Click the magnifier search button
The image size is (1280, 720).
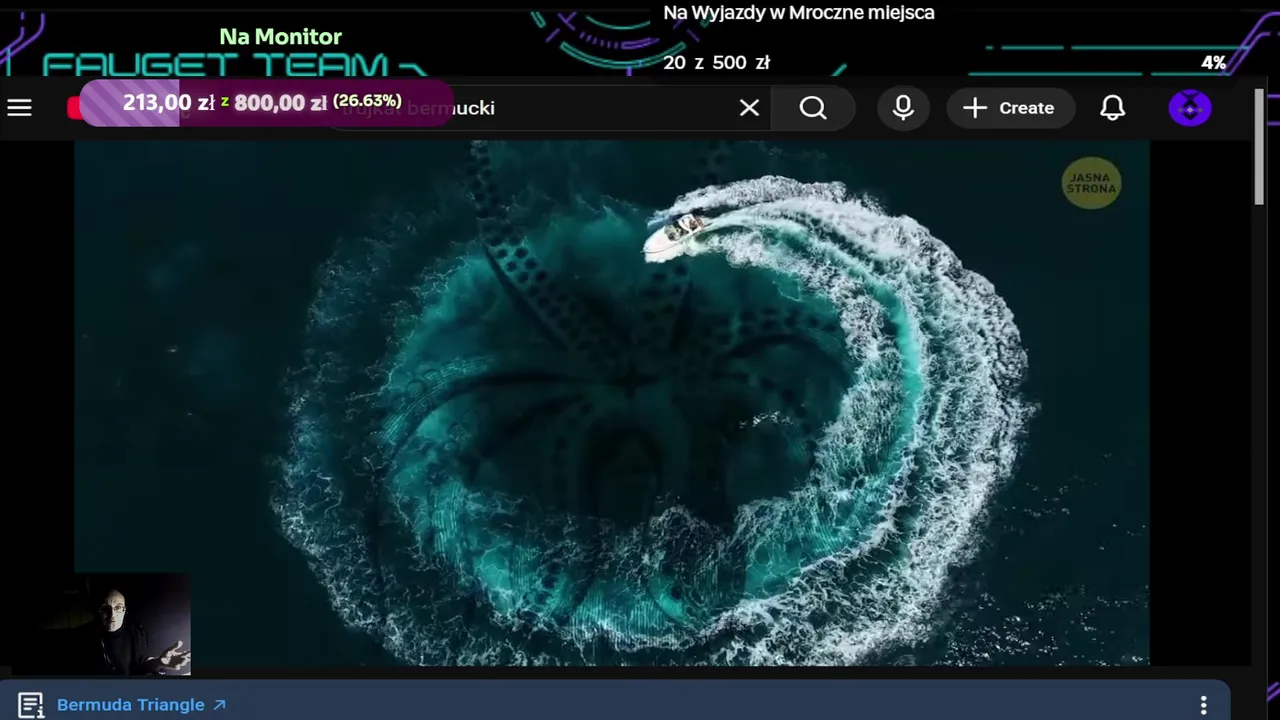813,108
